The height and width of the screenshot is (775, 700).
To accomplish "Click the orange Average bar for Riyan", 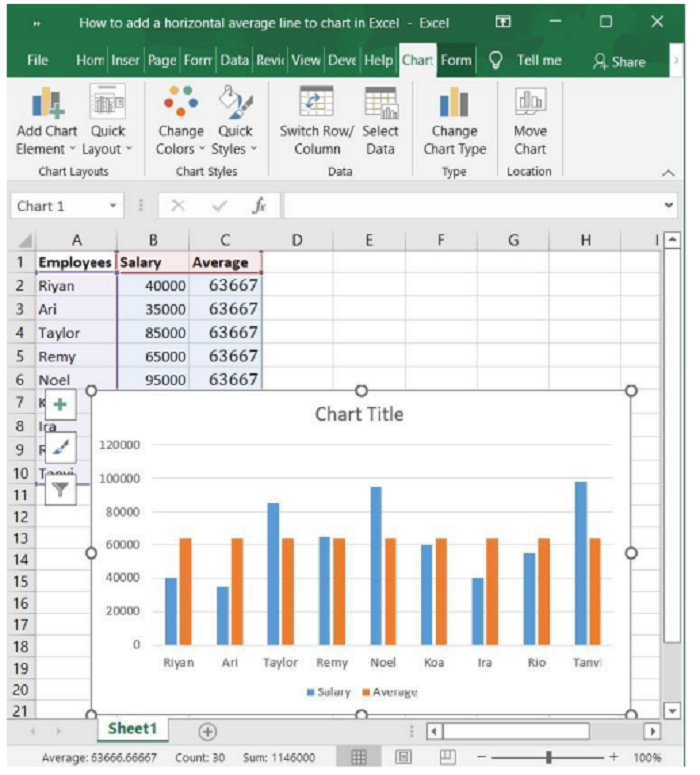I will tap(185, 592).
